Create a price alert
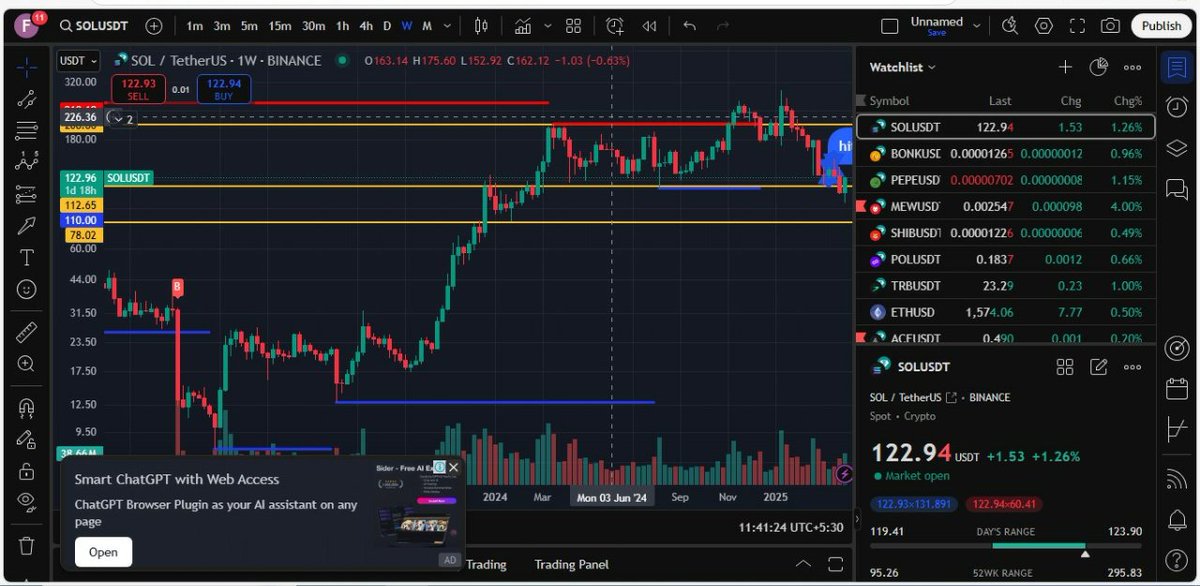 click(x=614, y=26)
